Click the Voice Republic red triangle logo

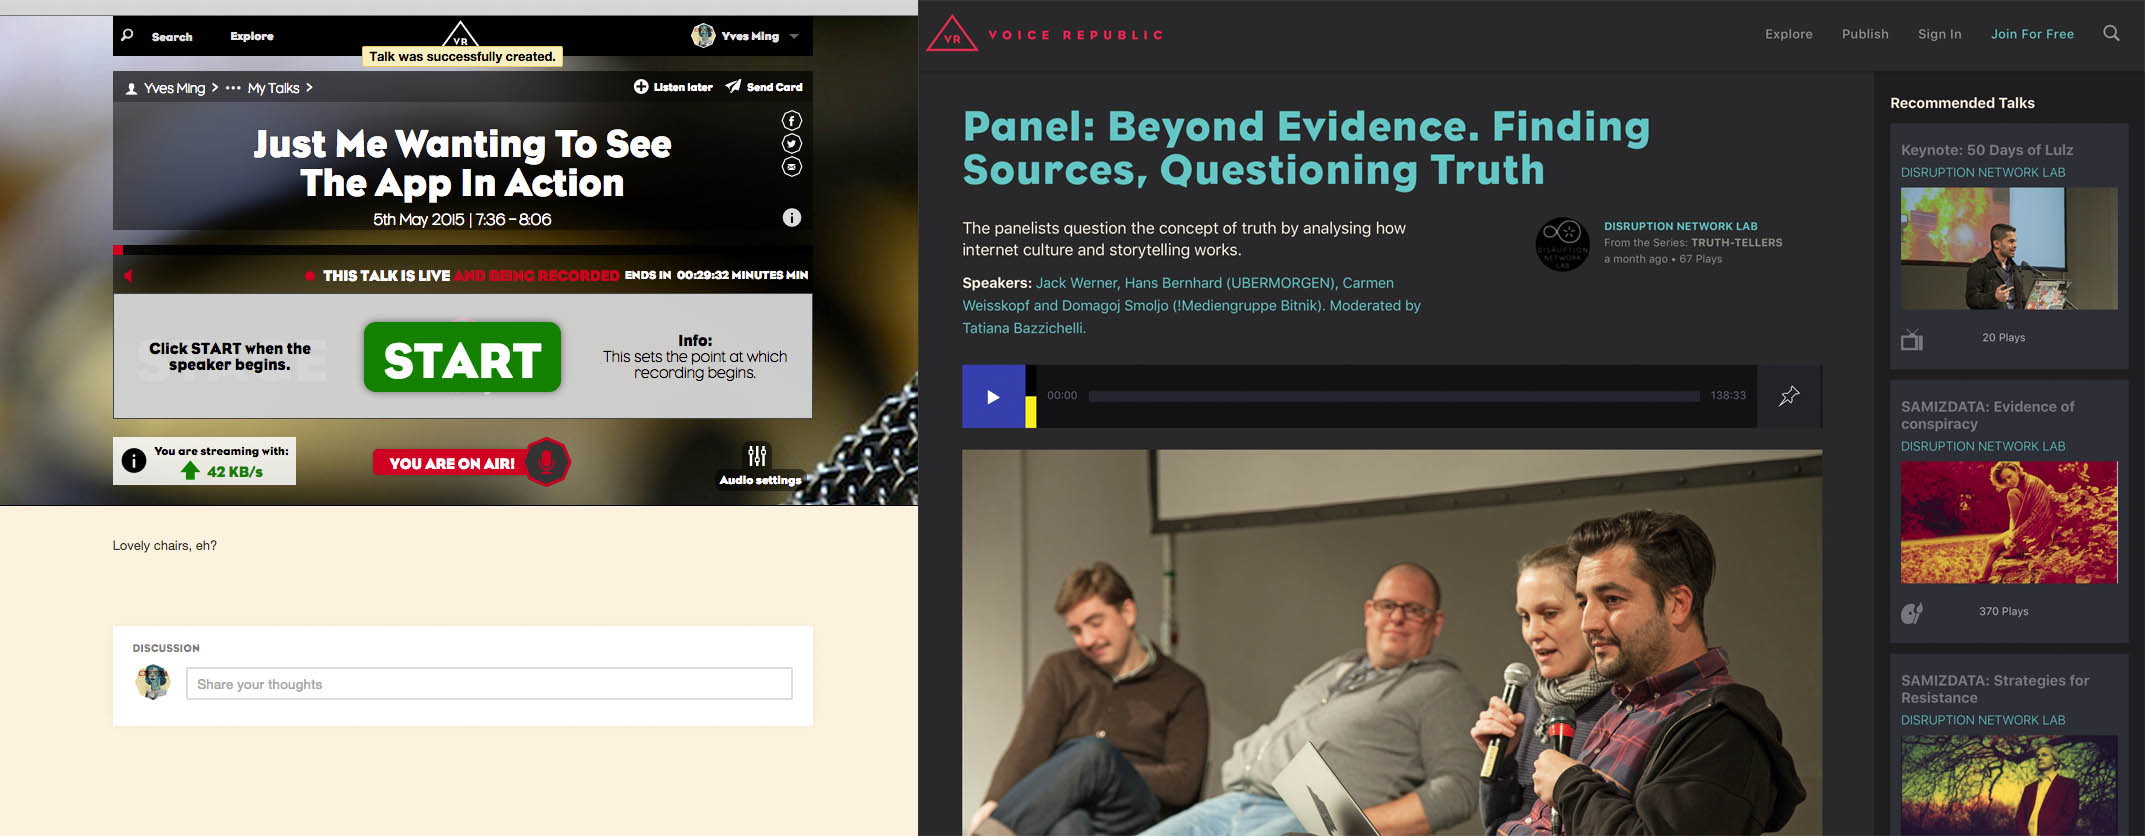coord(951,34)
